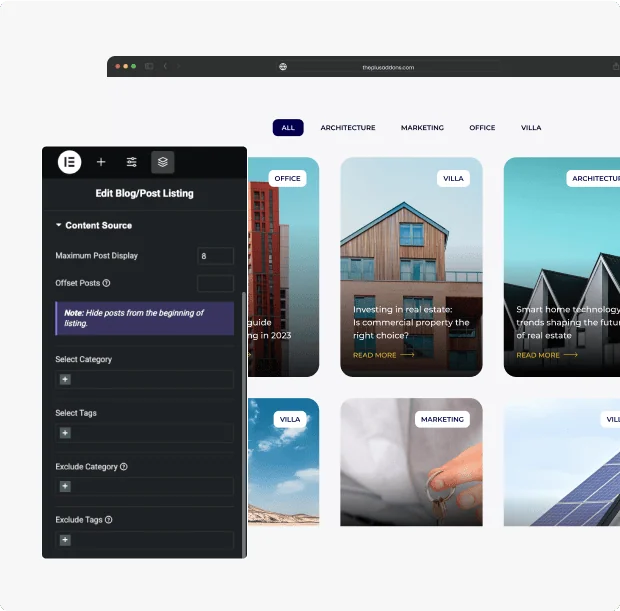Click the Maximum Post Display field
The height and width of the screenshot is (611, 620).
pos(215,256)
